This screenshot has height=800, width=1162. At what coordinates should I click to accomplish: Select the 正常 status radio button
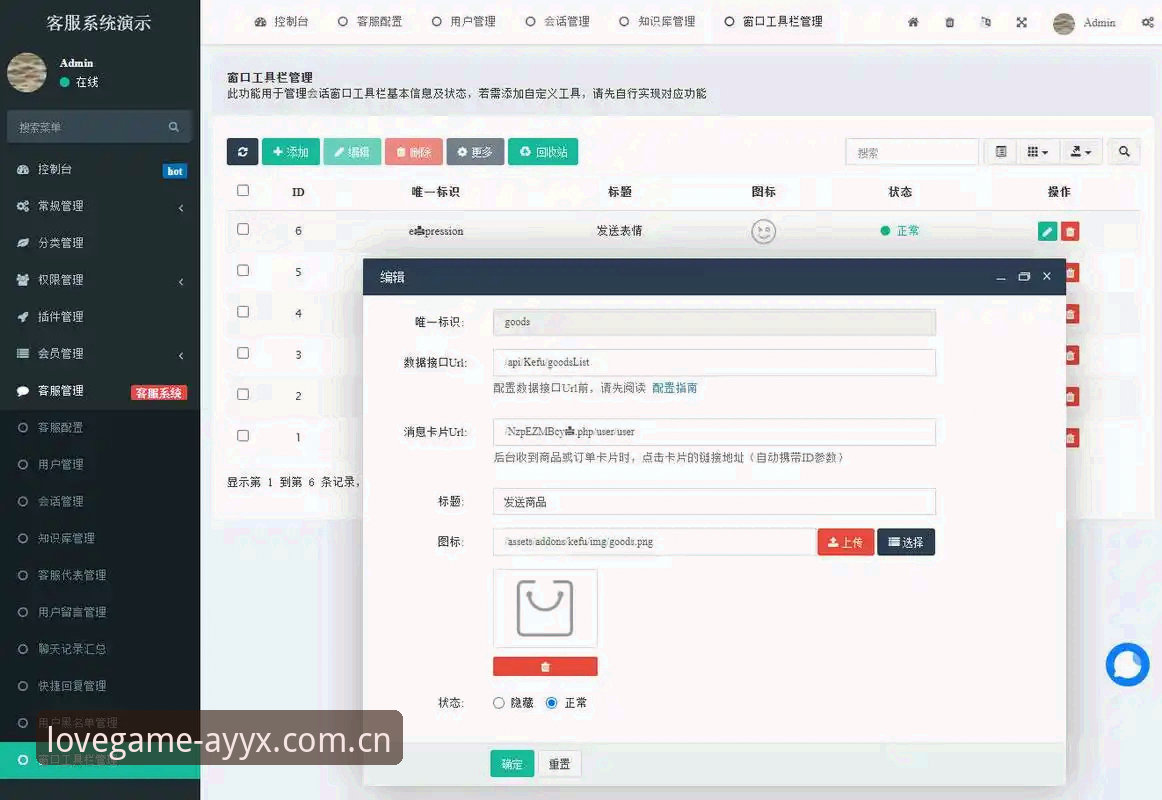[x=551, y=703]
